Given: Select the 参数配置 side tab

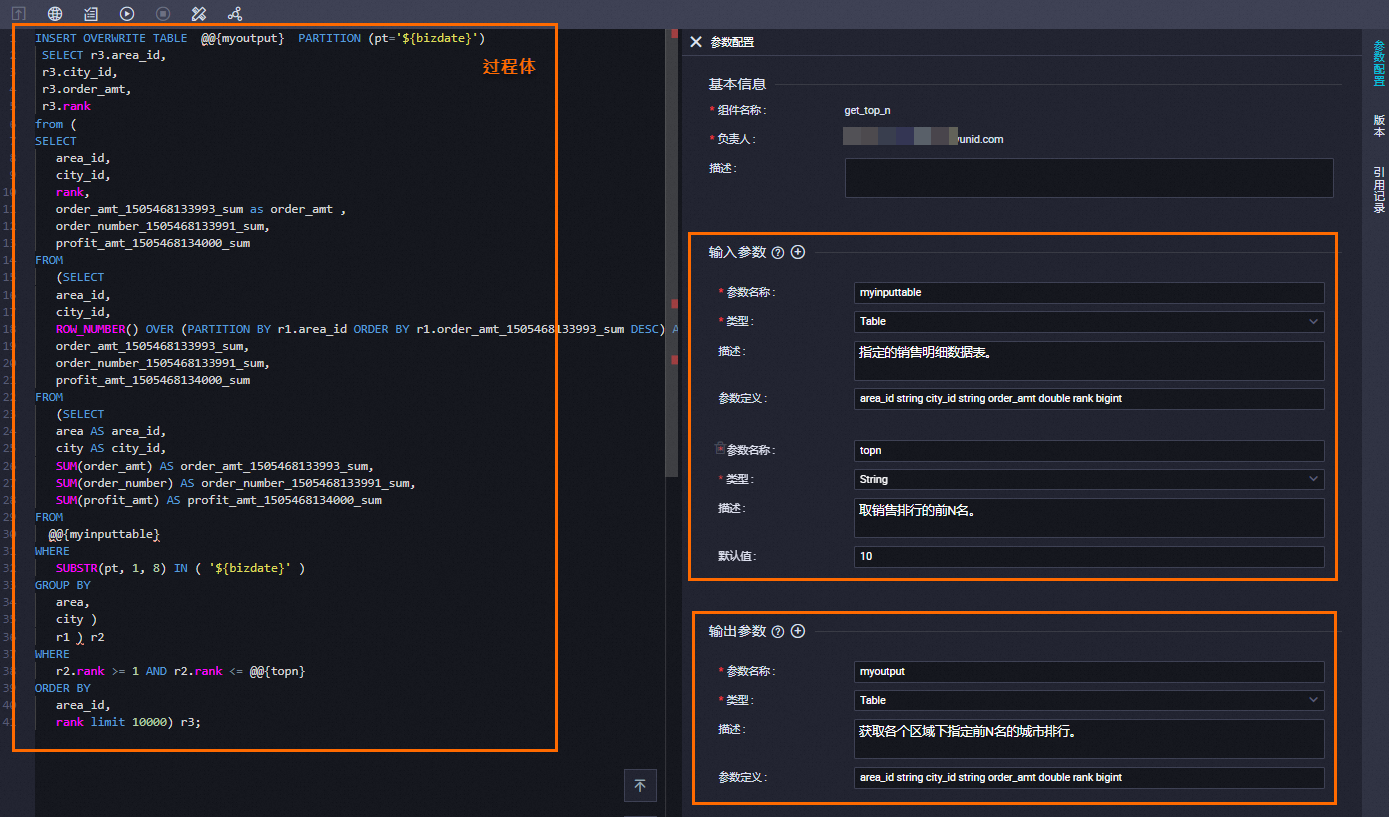Looking at the screenshot, I should point(1379,63).
